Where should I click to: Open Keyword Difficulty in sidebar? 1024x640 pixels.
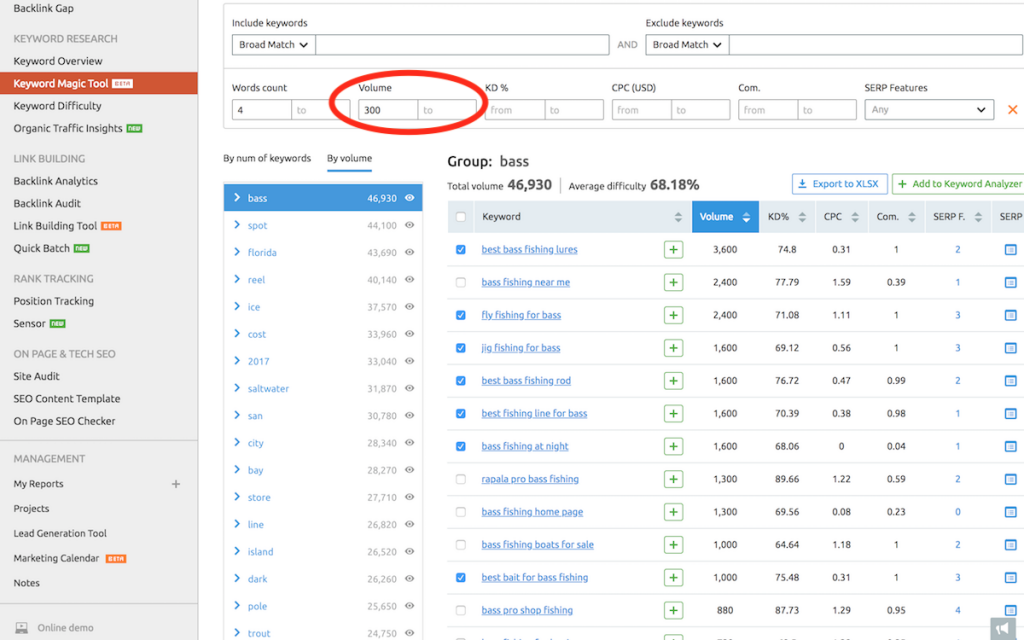(x=57, y=106)
